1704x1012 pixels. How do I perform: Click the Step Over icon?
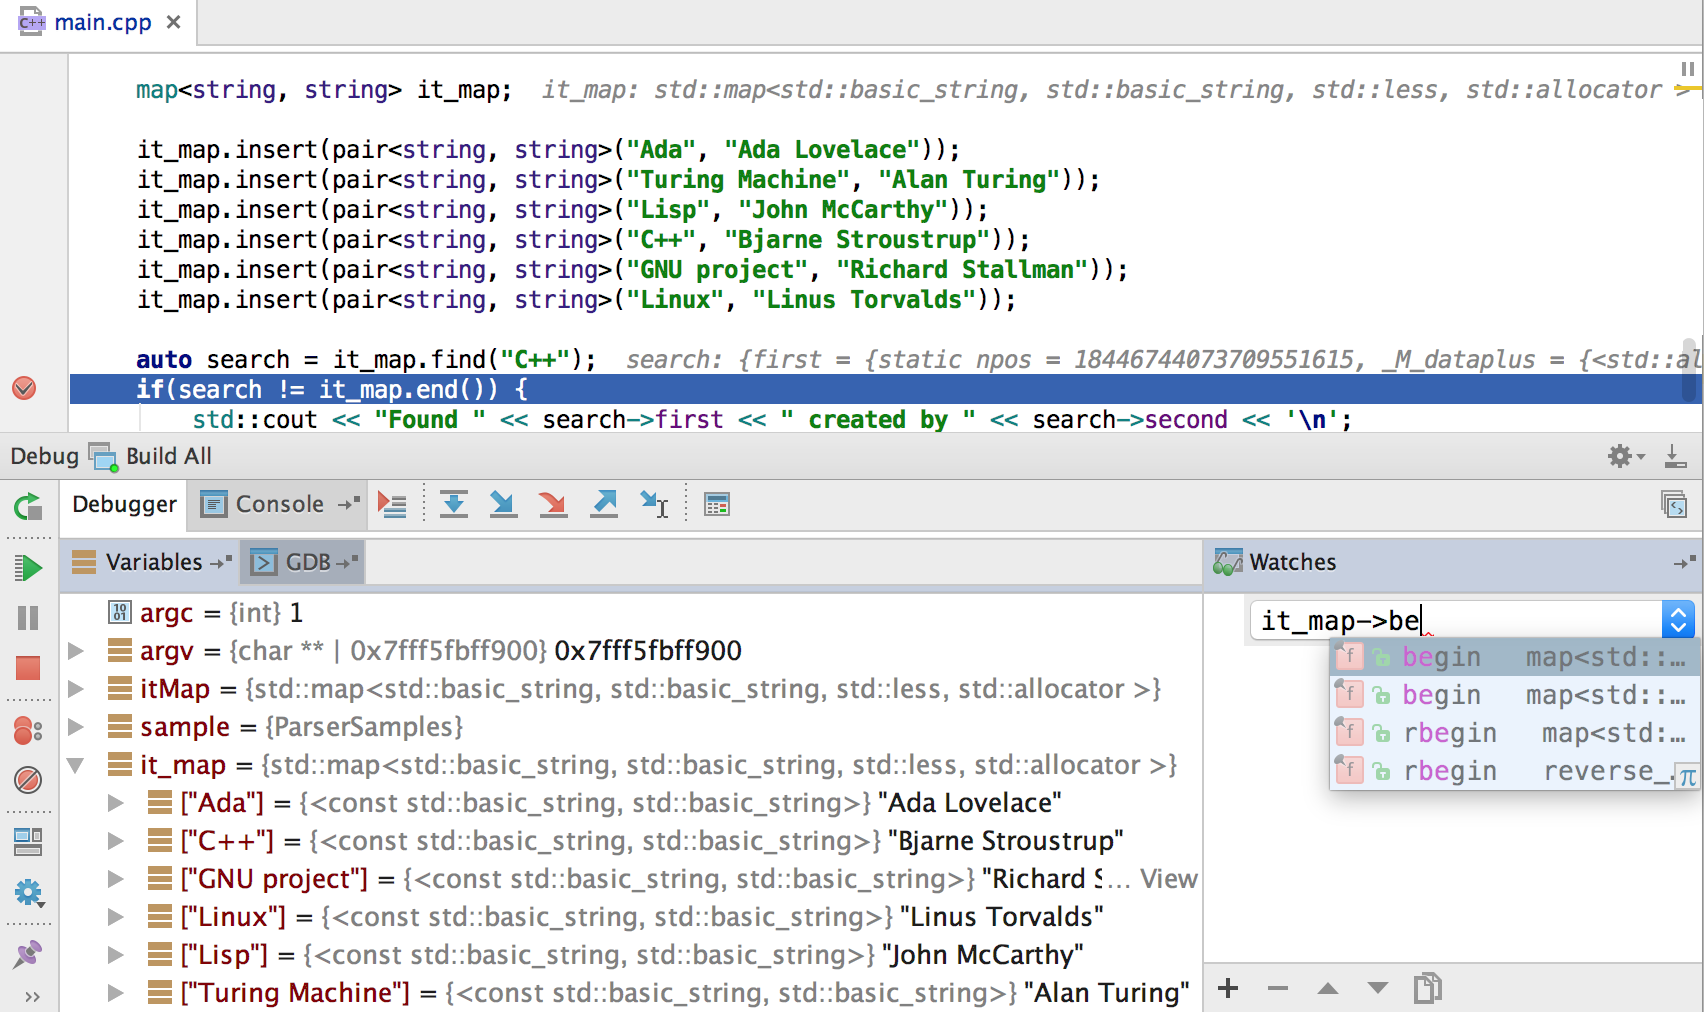(x=454, y=504)
